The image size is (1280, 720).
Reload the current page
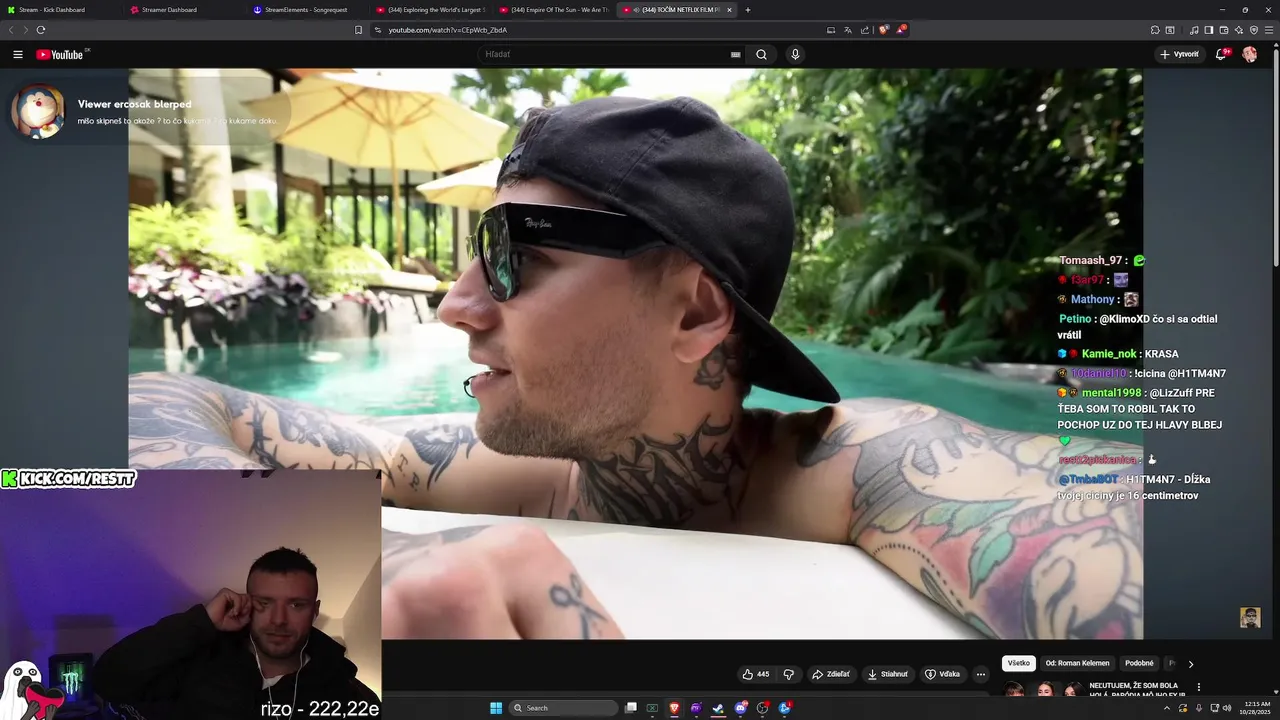click(41, 30)
